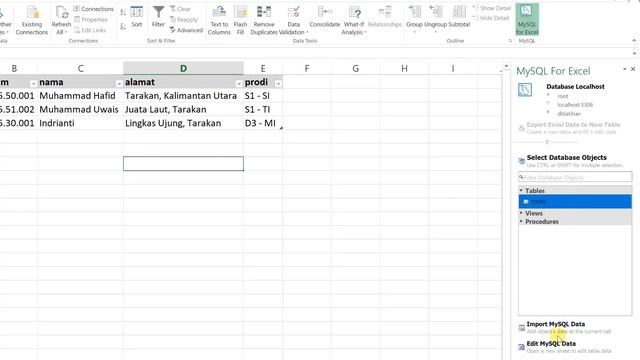Open nama column filter dropdown

119,83
